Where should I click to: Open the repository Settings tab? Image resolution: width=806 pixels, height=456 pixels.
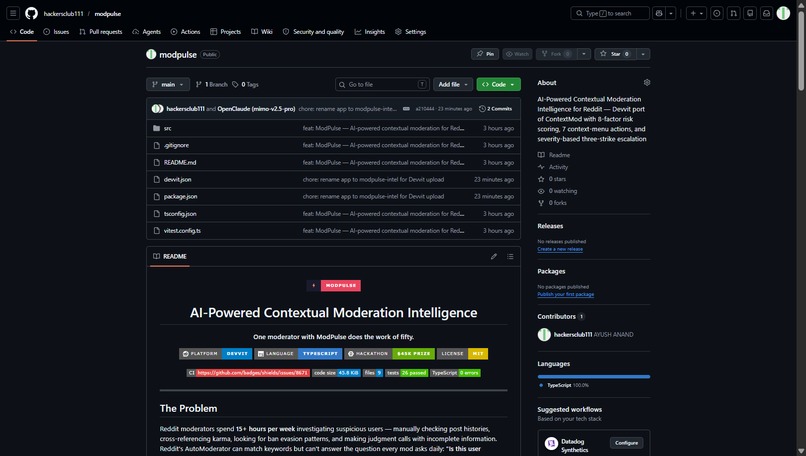tap(410, 32)
